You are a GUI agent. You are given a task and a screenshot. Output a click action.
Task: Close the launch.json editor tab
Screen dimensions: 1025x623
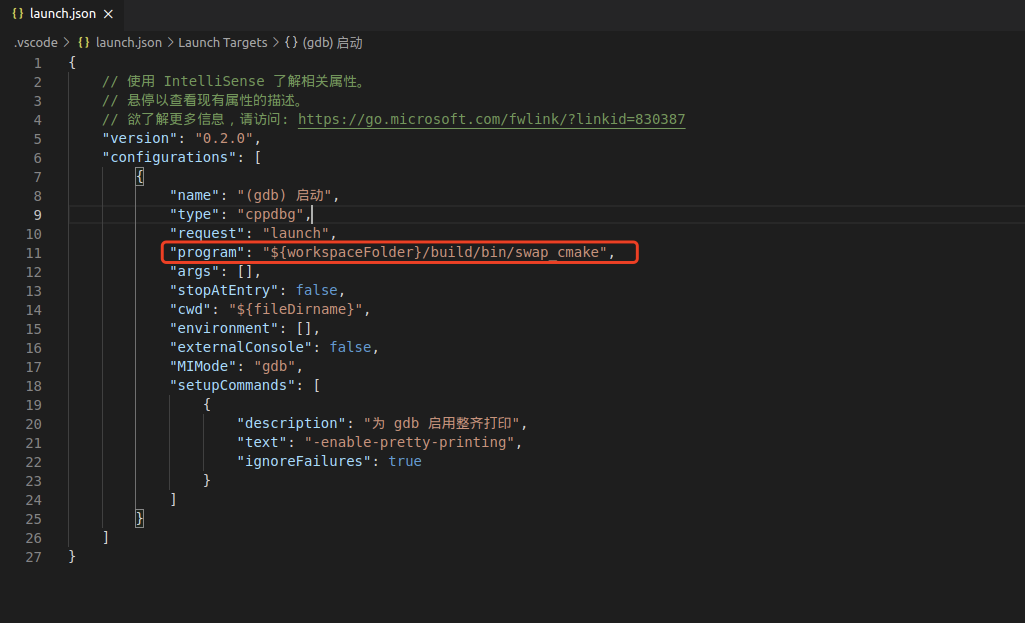coord(108,14)
